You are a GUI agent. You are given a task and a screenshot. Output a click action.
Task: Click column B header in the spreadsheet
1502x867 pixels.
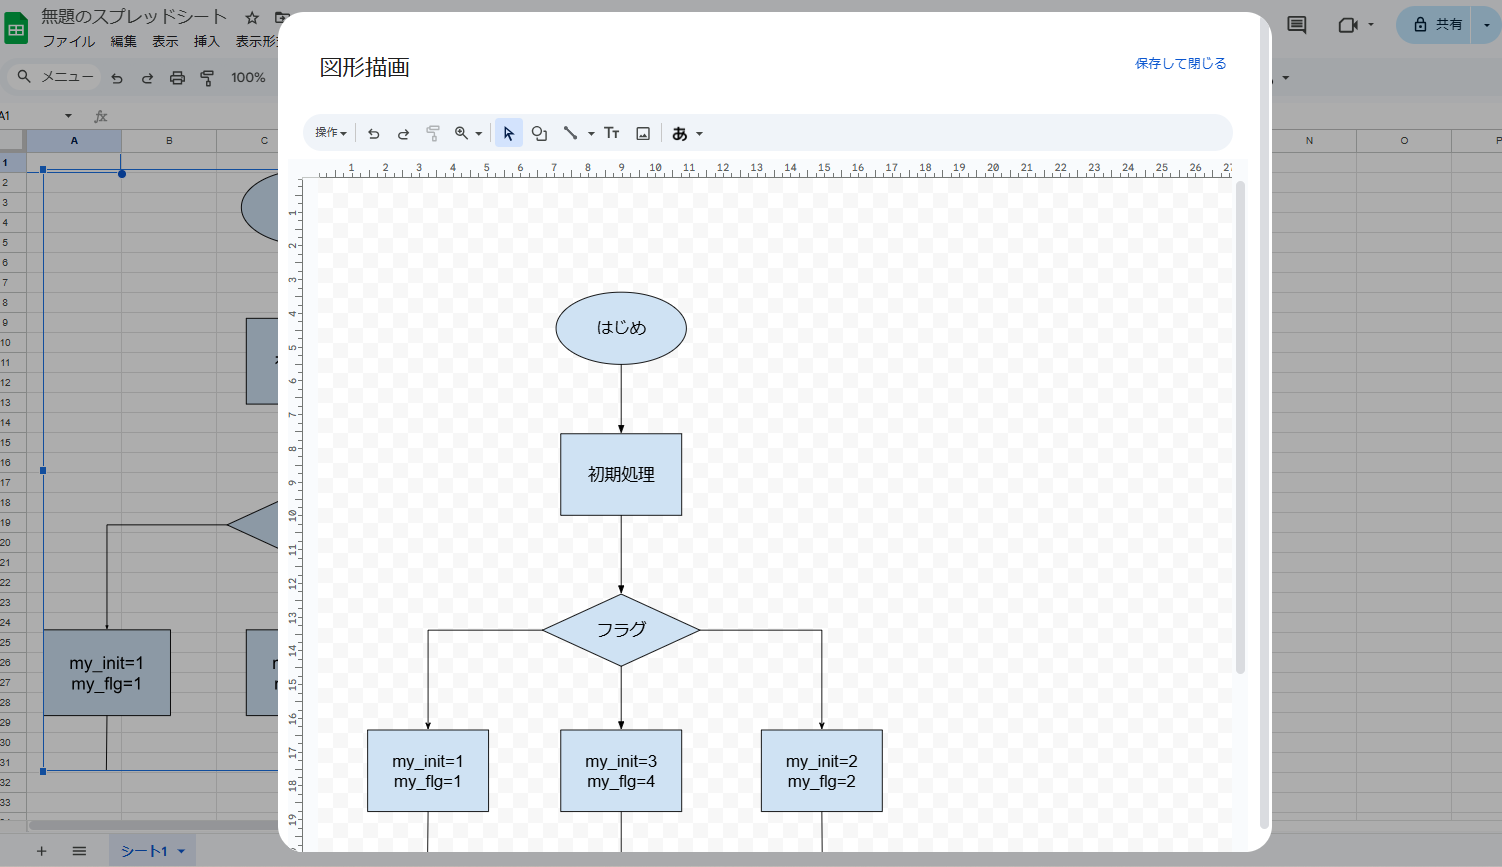click(x=169, y=141)
